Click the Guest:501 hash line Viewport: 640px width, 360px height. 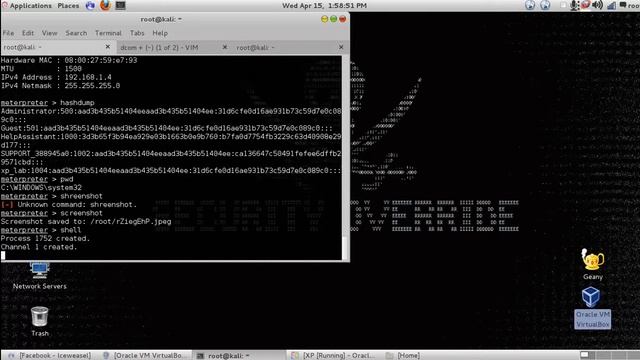(167, 128)
